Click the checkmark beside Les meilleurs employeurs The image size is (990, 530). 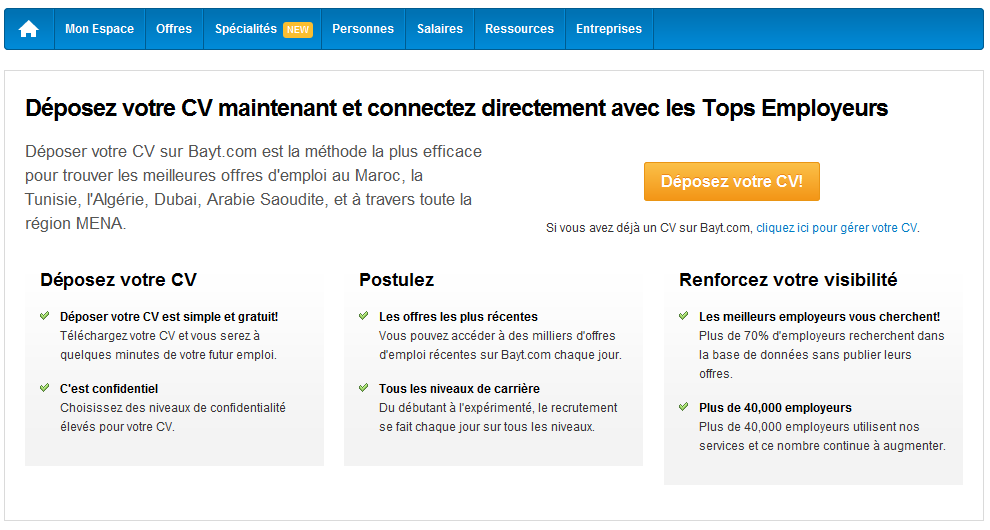[x=683, y=316]
